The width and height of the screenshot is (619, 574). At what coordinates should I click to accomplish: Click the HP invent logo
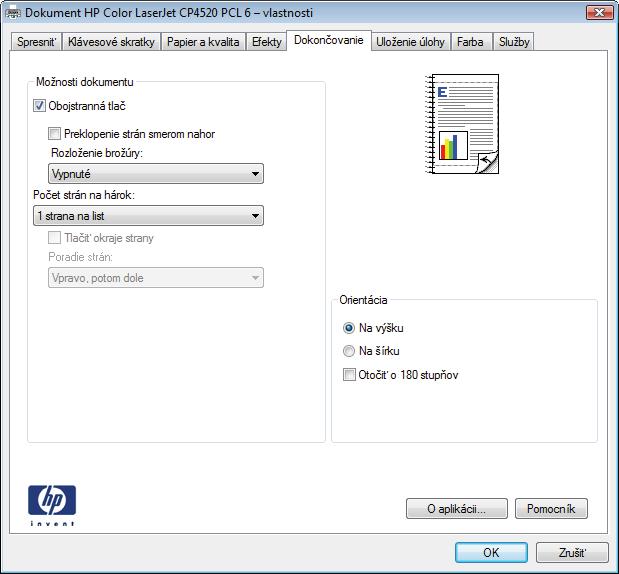(52, 505)
